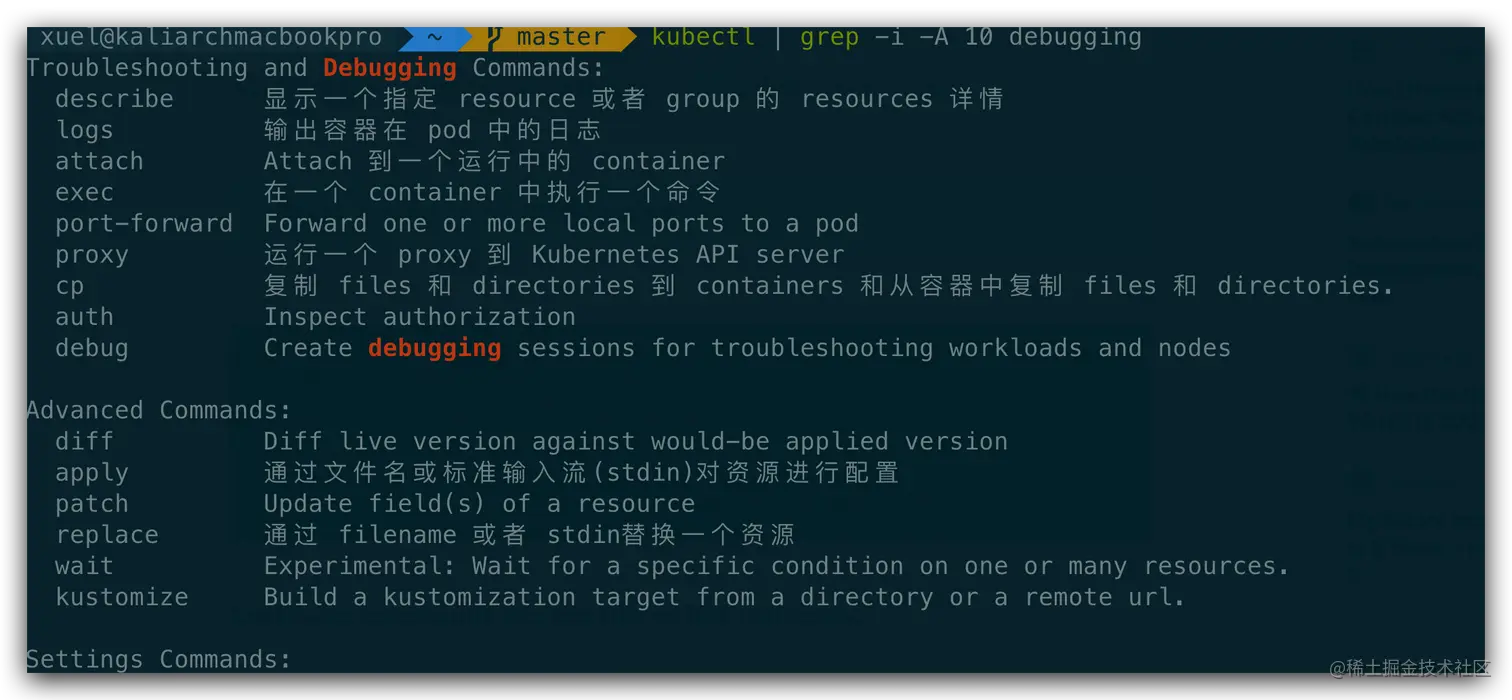The image size is (1512, 700).
Task: Select the diff command name
Action: [84, 441]
